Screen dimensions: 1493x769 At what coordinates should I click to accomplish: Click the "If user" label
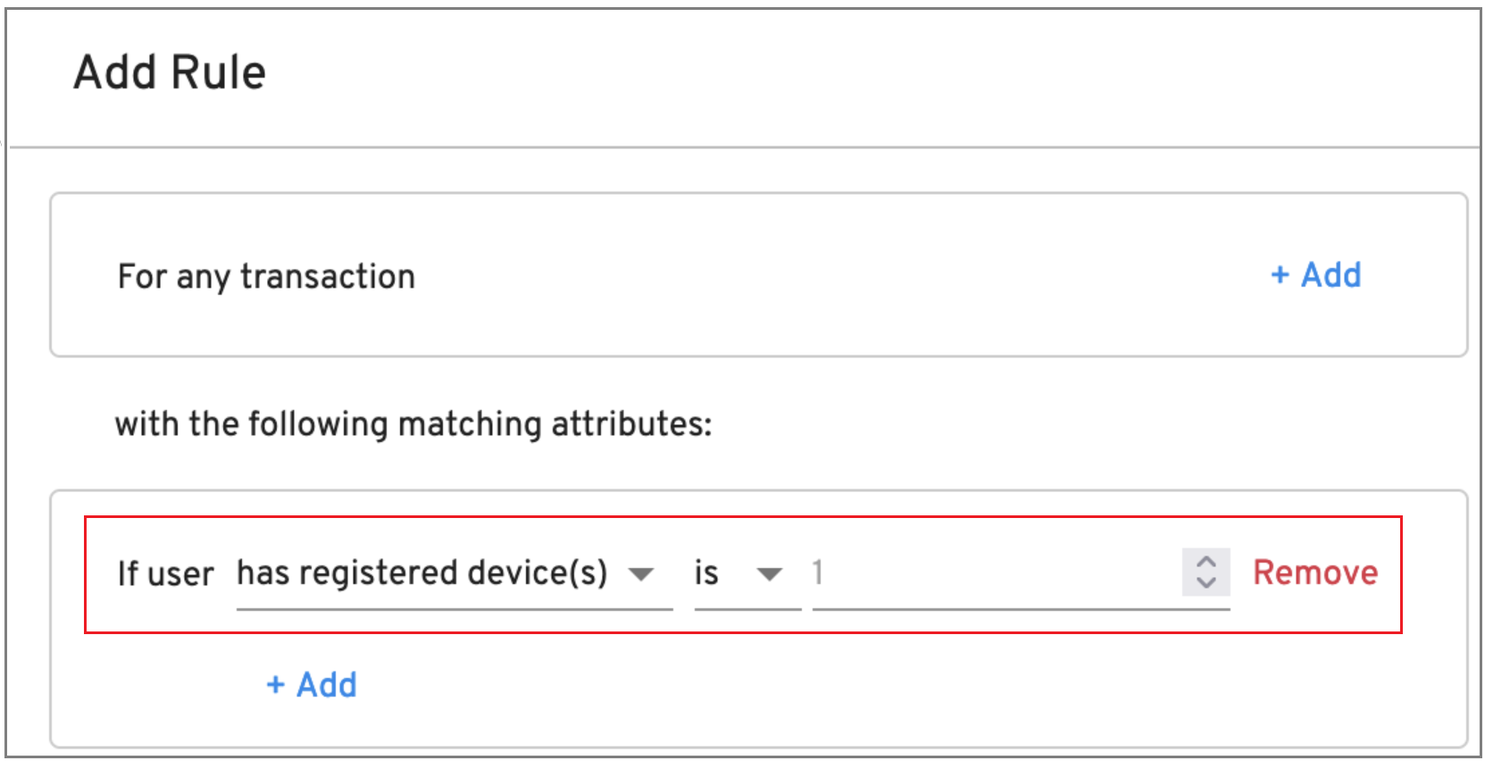pos(165,574)
